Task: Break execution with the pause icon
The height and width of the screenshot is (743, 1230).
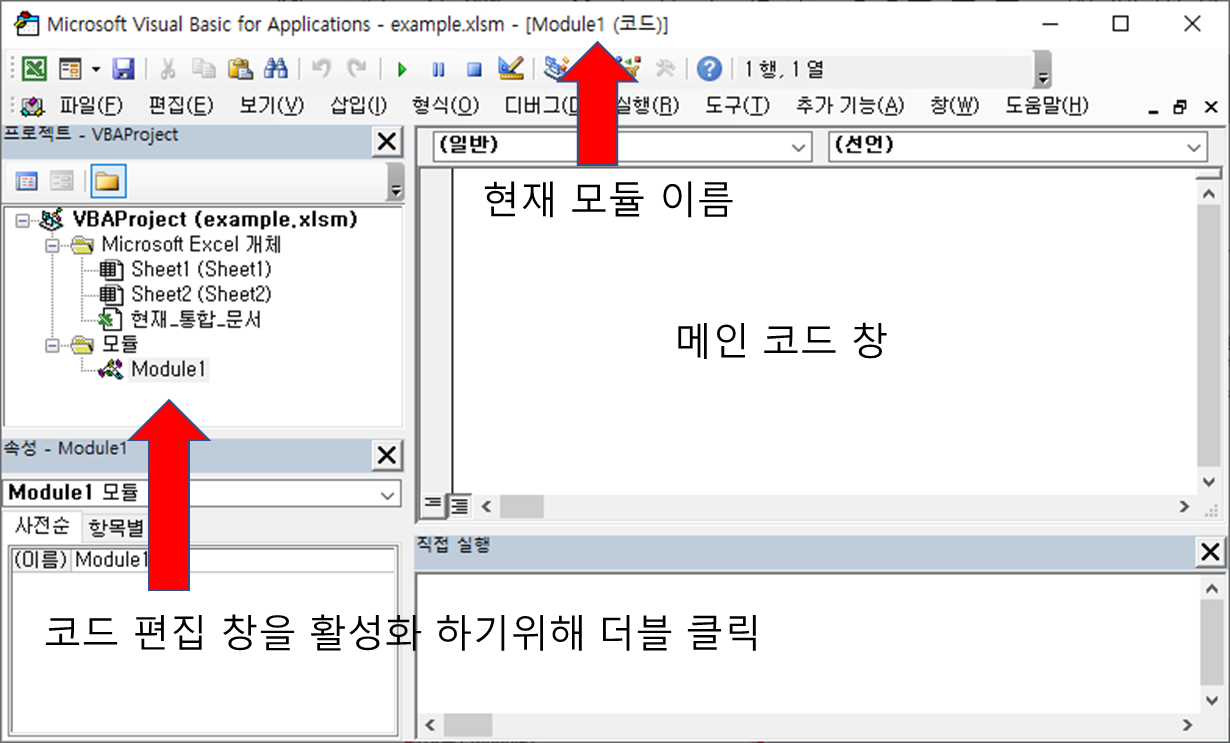Action: tap(438, 69)
